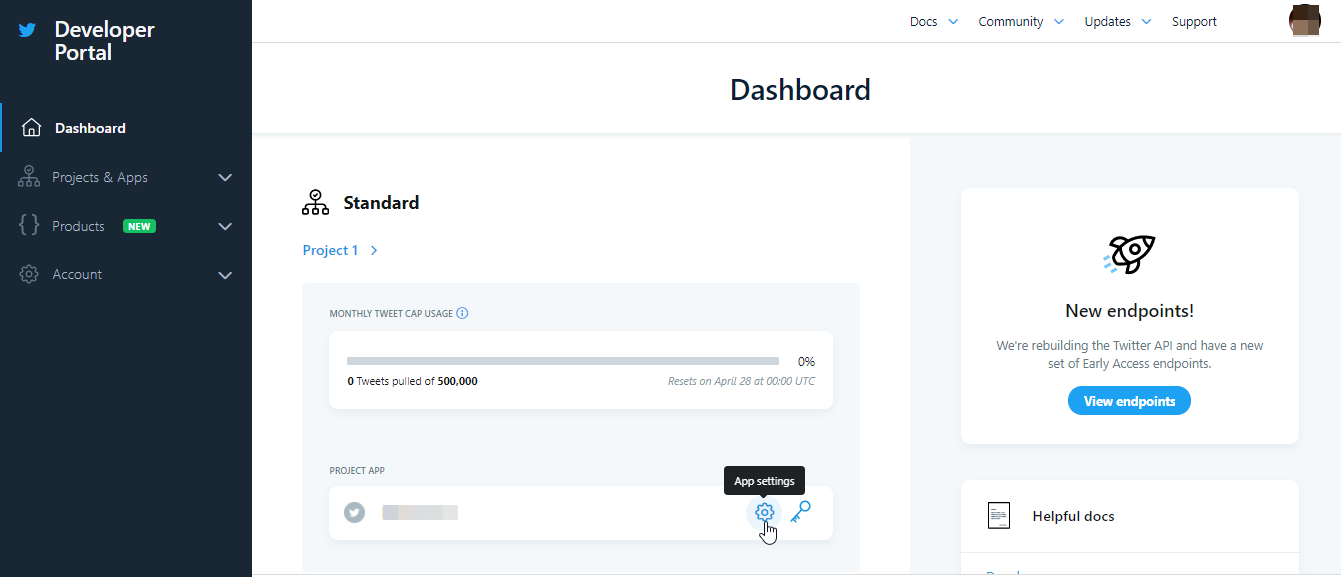The height and width of the screenshot is (577, 1341).
Task: Click the Developer Portal title
Action: 105,41
